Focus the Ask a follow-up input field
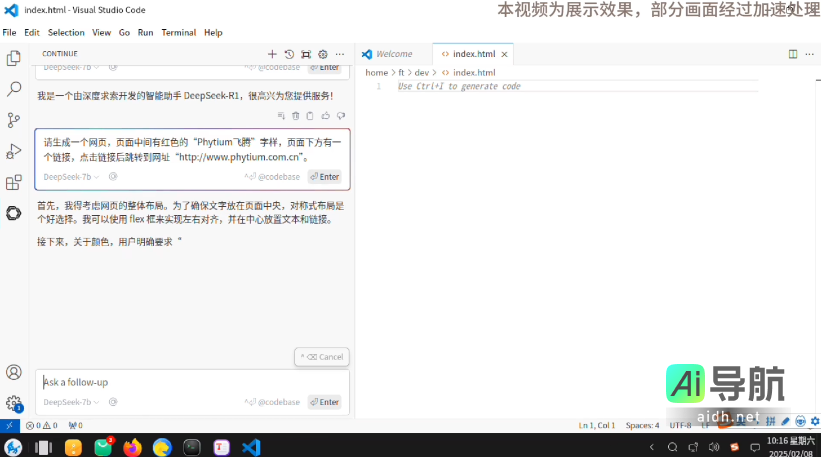Image resolution: width=821 pixels, height=457 pixels. pos(192,382)
